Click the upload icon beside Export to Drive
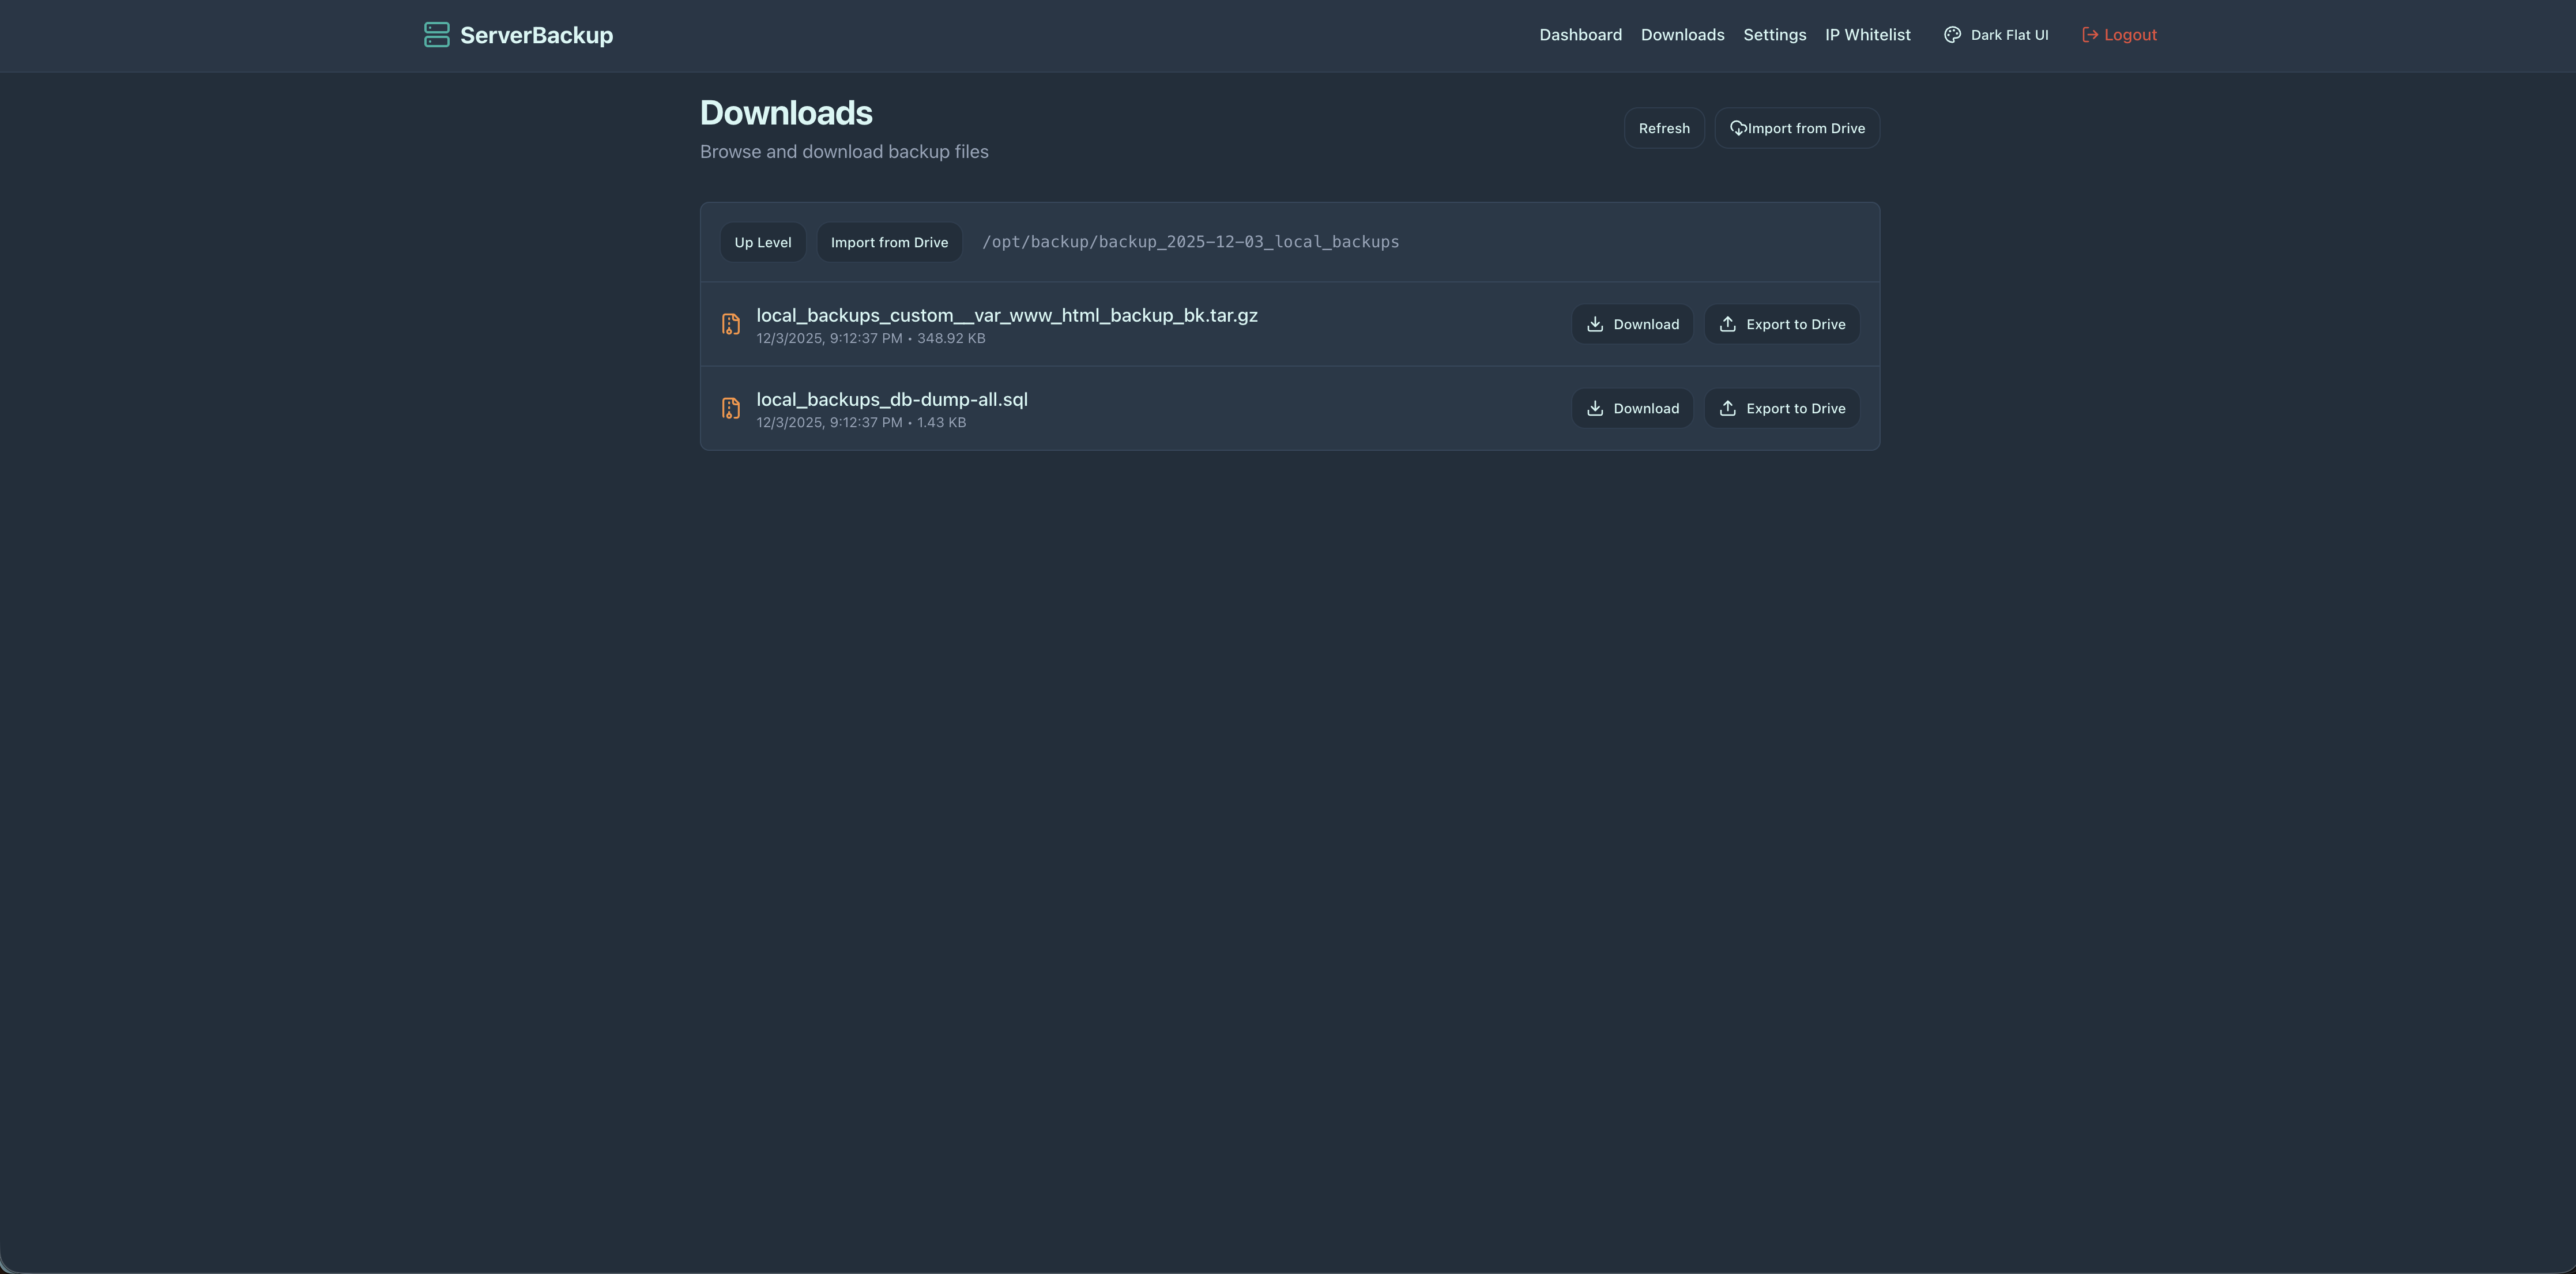 [1728, 324]
